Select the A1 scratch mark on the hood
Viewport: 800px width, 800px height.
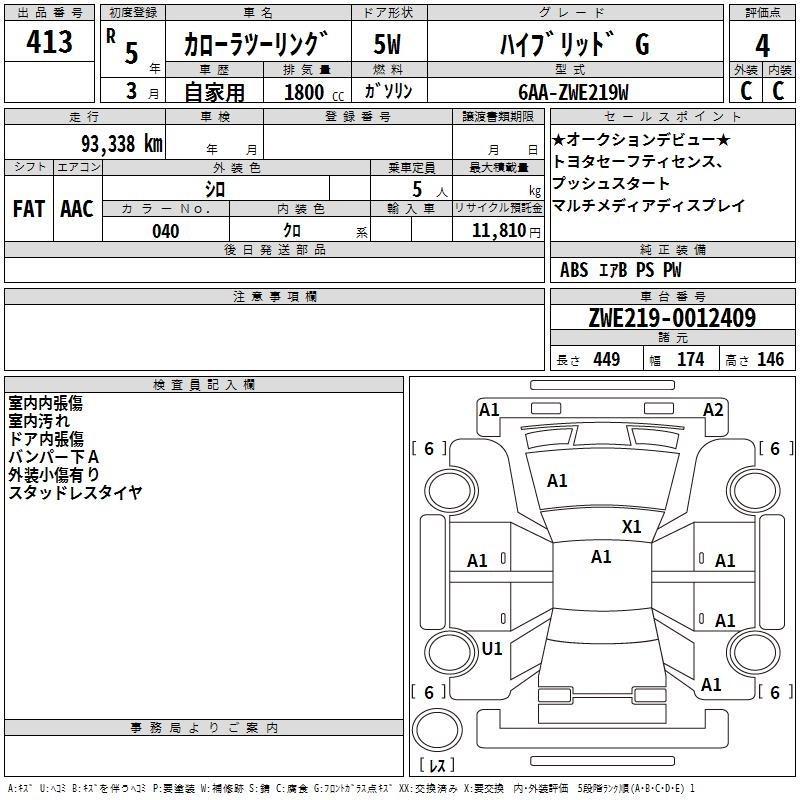557,481
